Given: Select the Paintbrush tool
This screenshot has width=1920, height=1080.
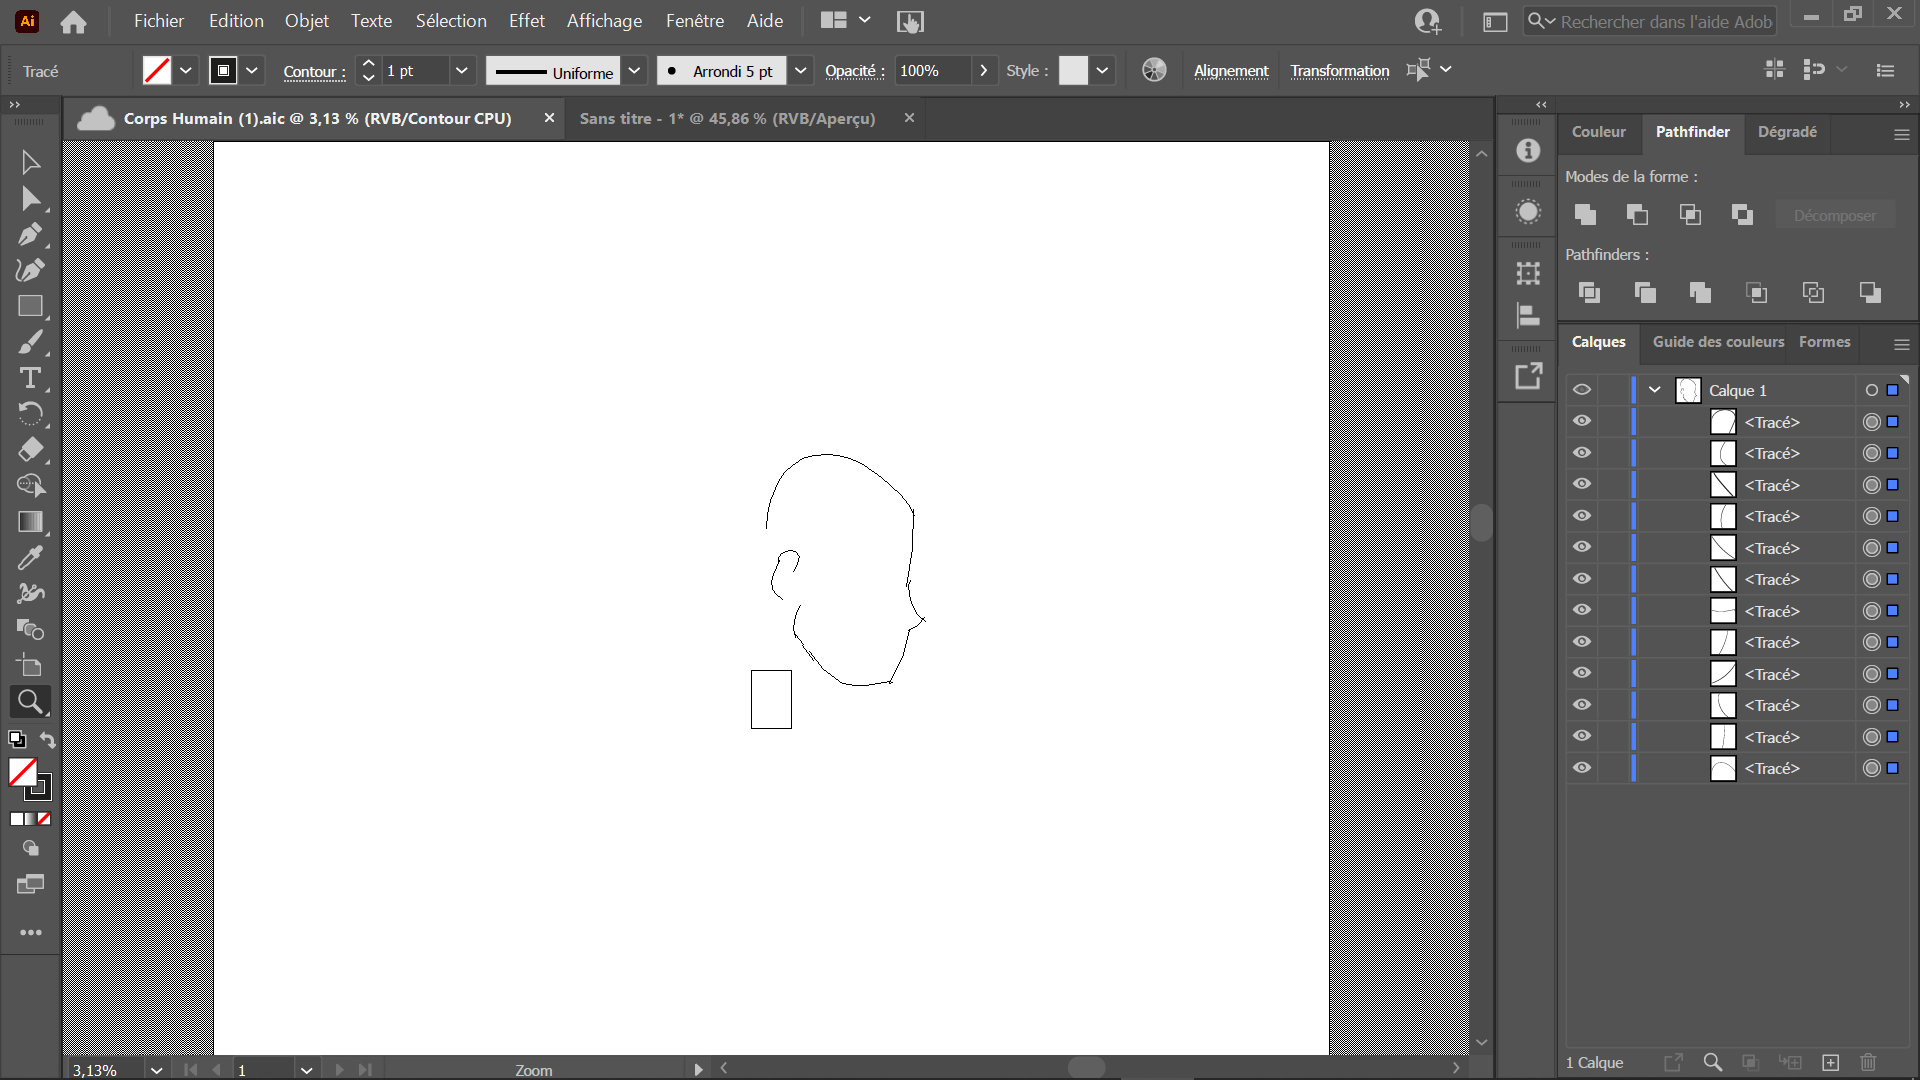Looking at the screenshot, I should pyautogui.click(x=29, y=342).
